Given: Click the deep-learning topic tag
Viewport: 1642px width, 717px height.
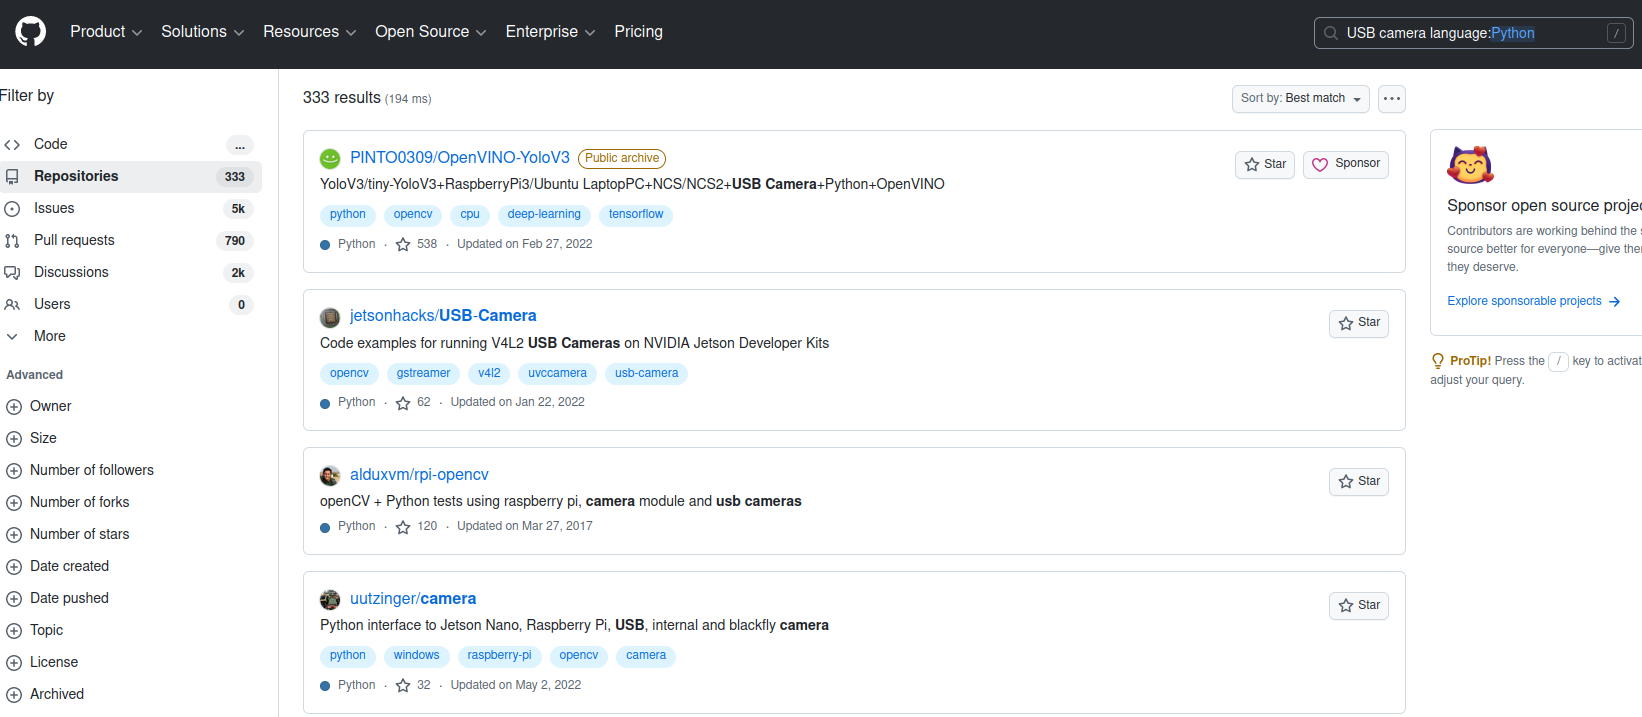Looking at the screenshot, I should [x=544, y=215].
